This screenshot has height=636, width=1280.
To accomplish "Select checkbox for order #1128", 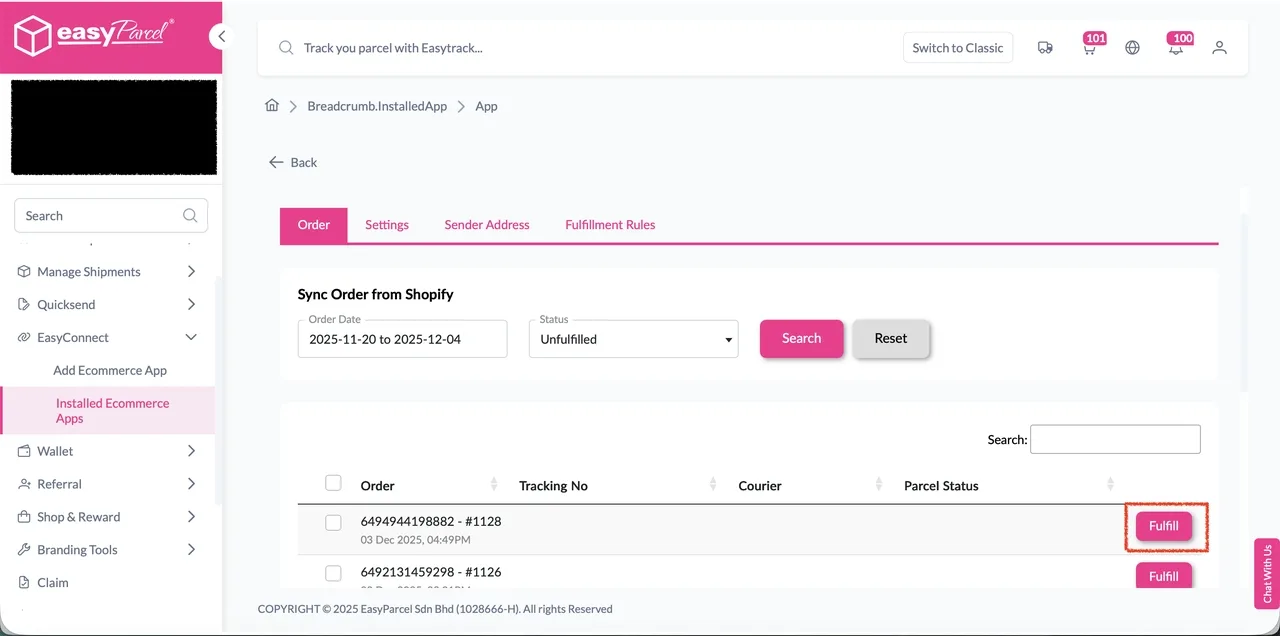I will click(x=333, y=522).
